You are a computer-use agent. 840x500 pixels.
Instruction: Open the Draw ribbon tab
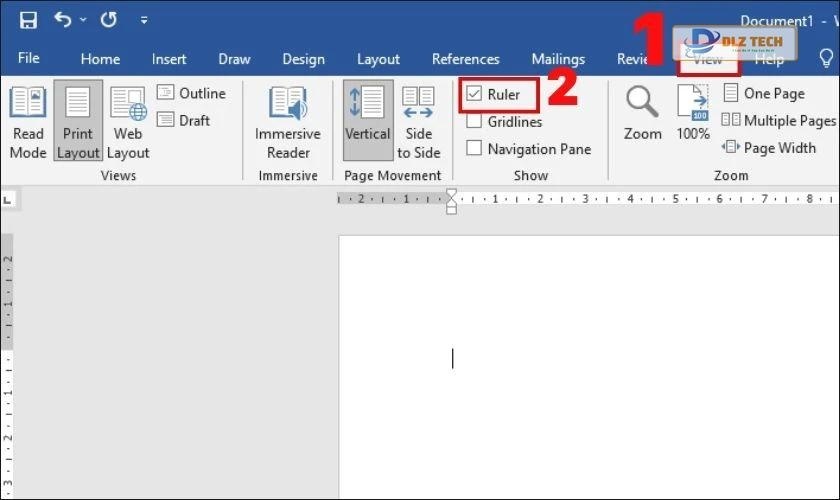234,59
